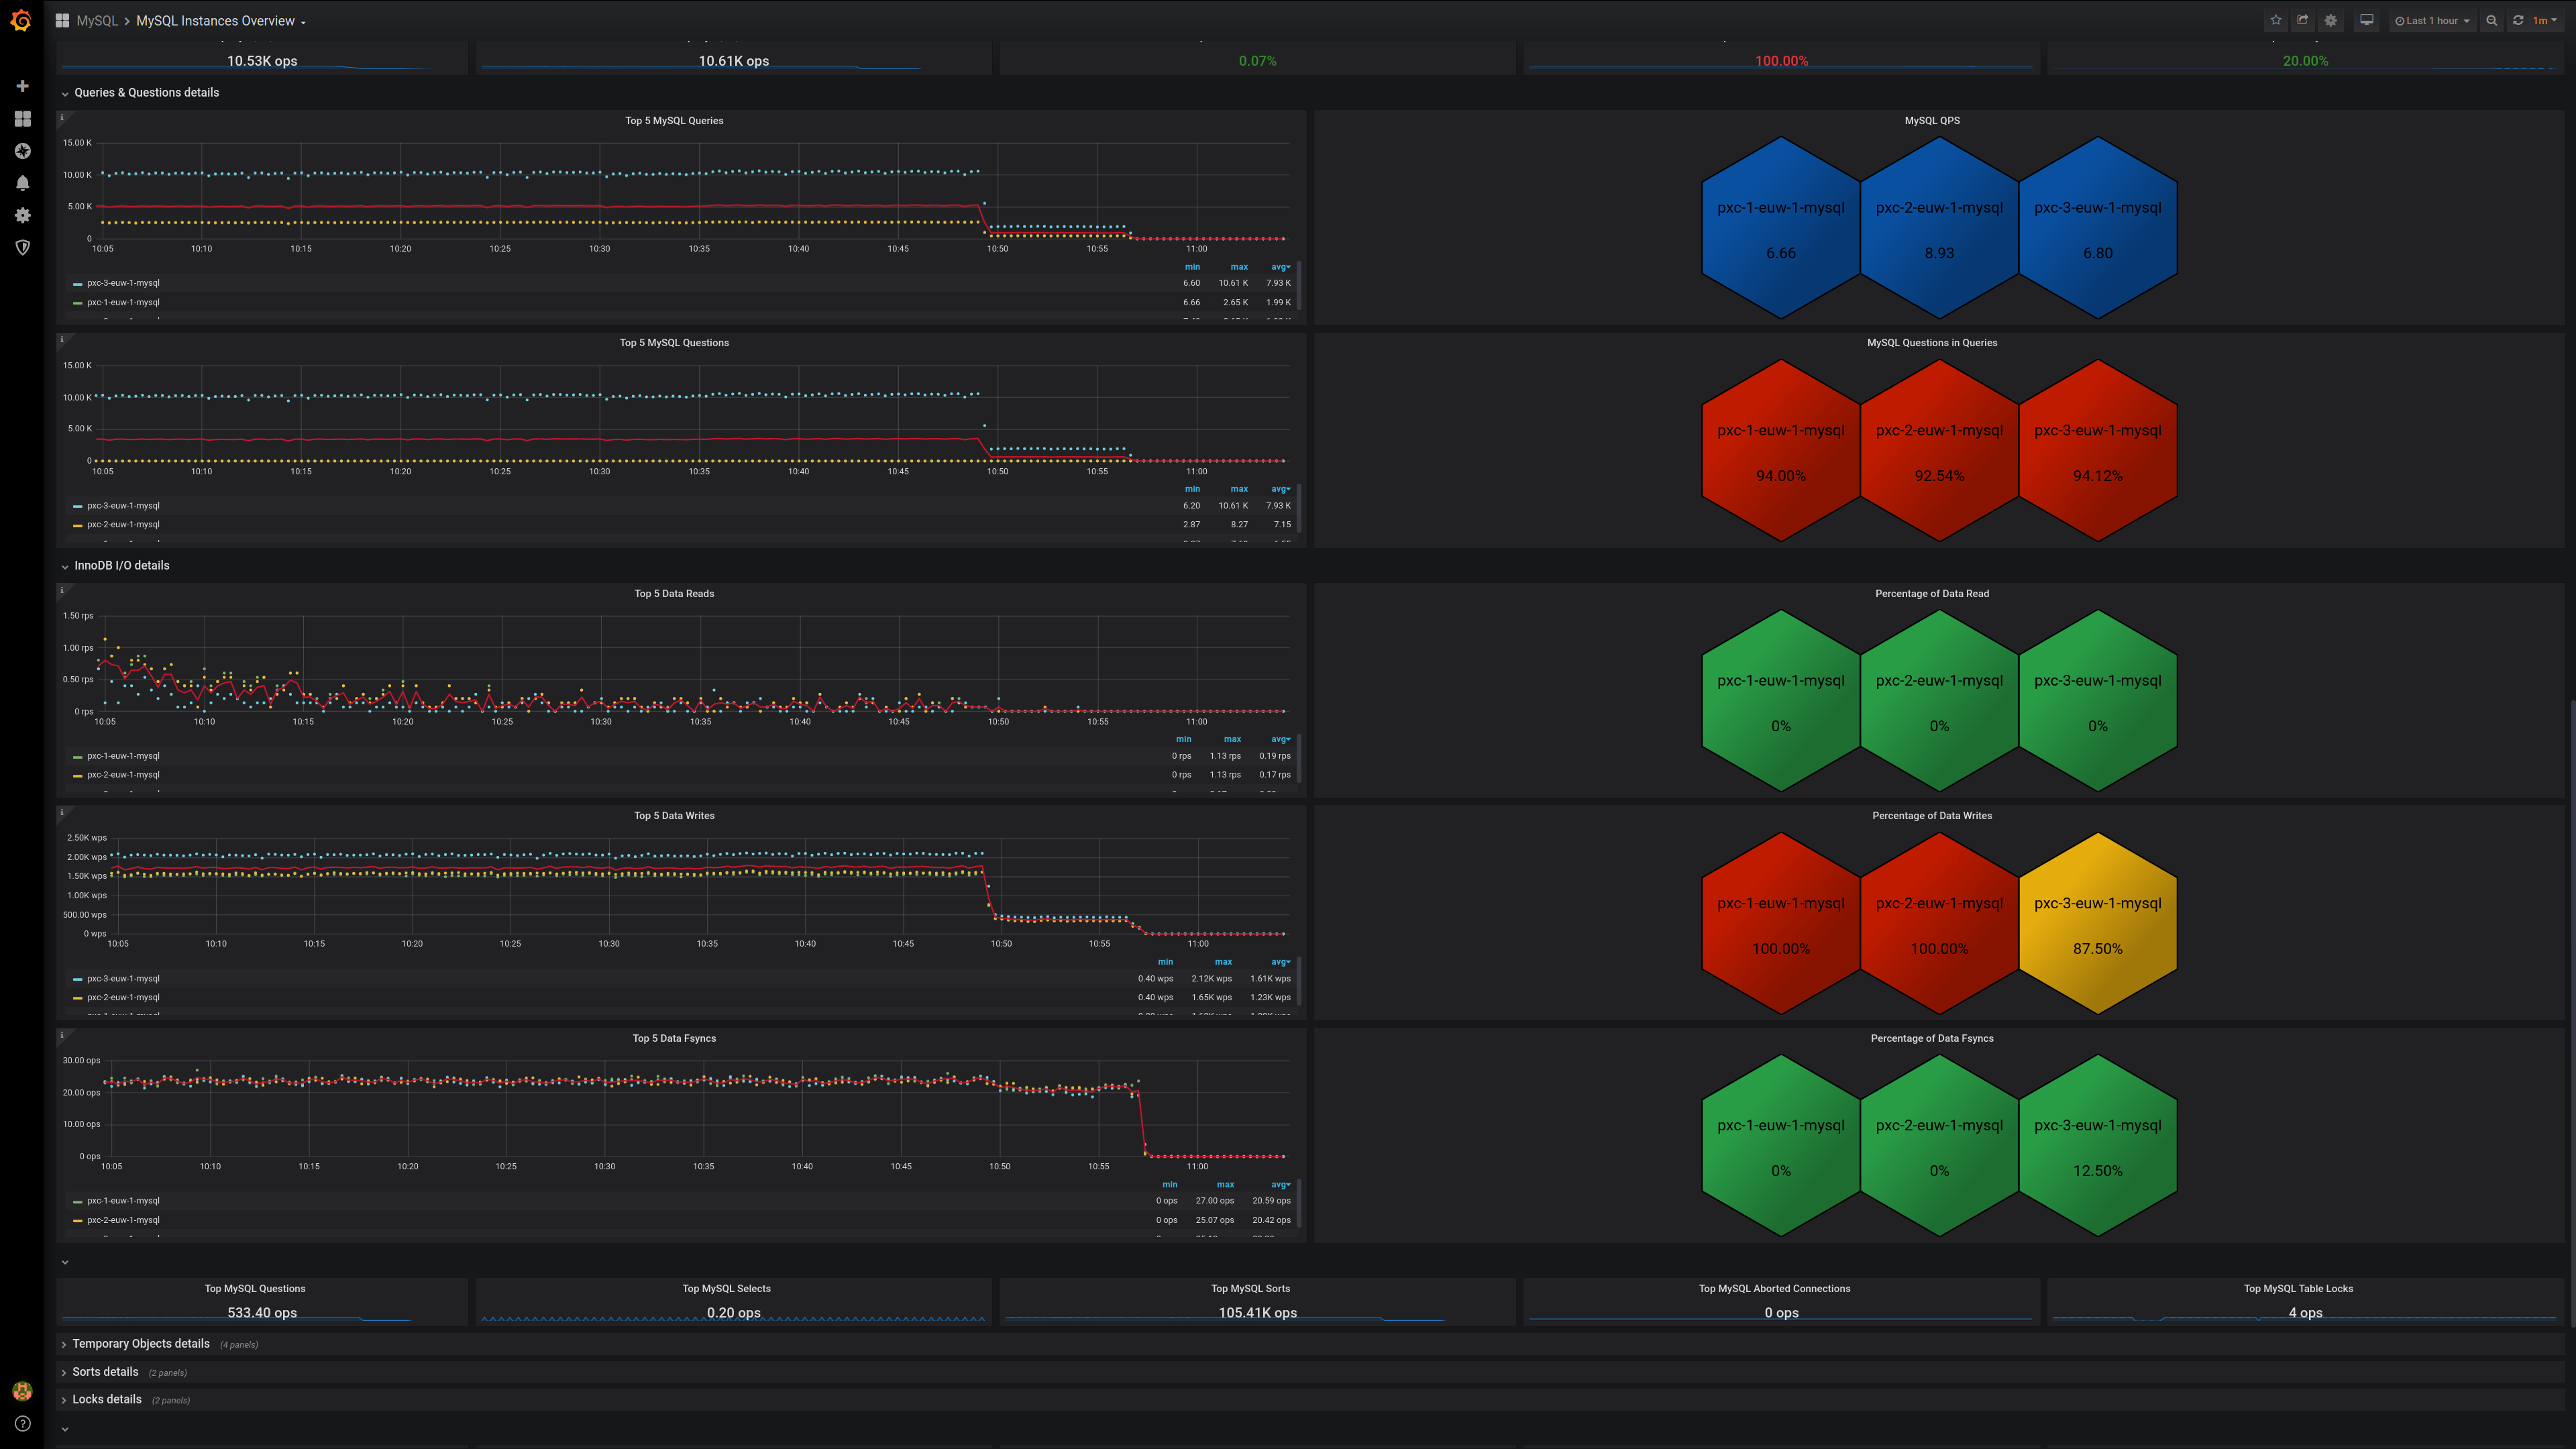Toggle pxc-1-euw-1-mysql series in Top 5 Data Reads legend

123,756
